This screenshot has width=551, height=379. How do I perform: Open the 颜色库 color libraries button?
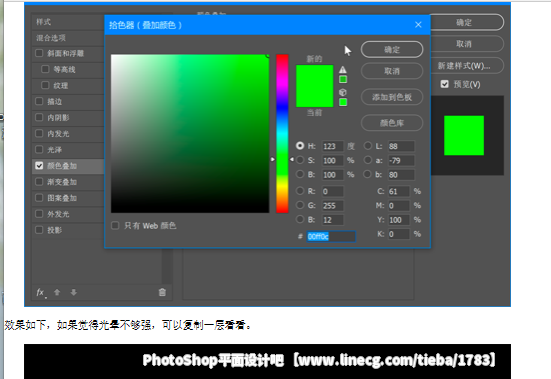(x=392, y=123)
